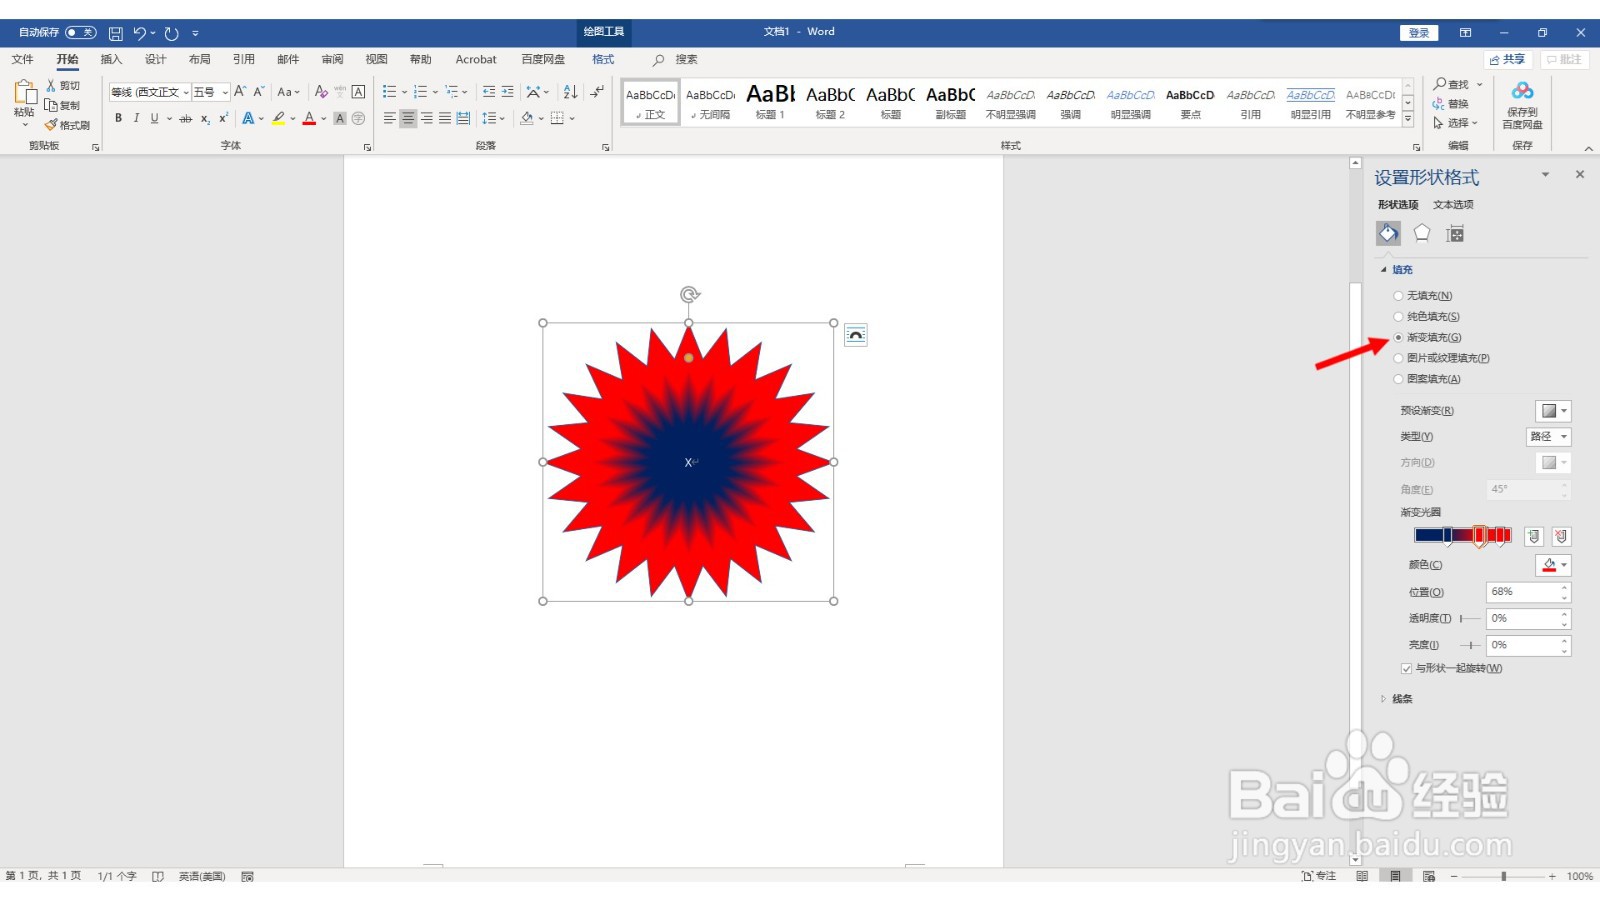Image resolution: width=1600 pixels, height=900 pixels.
Task: Add a gradient stop
Action: 1534,537
